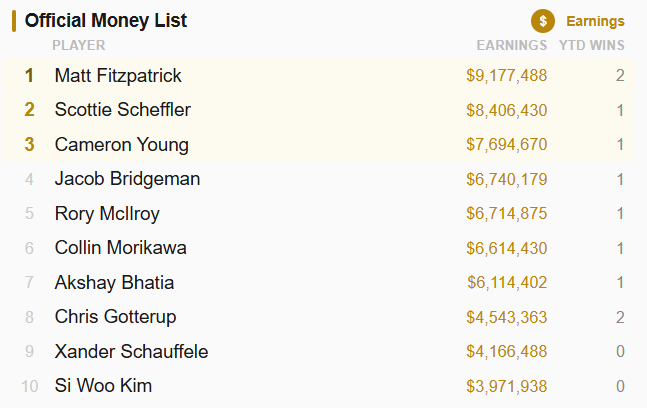The image size is (647, 408).
Task: Select Cameron Young in the list
Action: pos(121,144)
